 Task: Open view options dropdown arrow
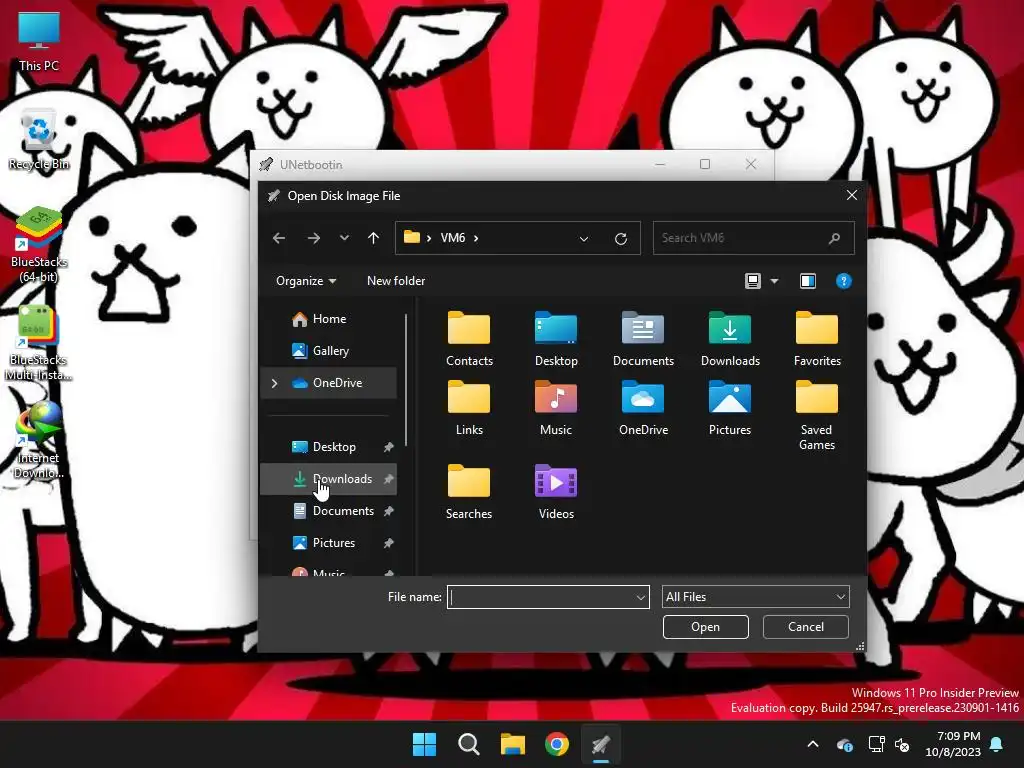point(775,281)
